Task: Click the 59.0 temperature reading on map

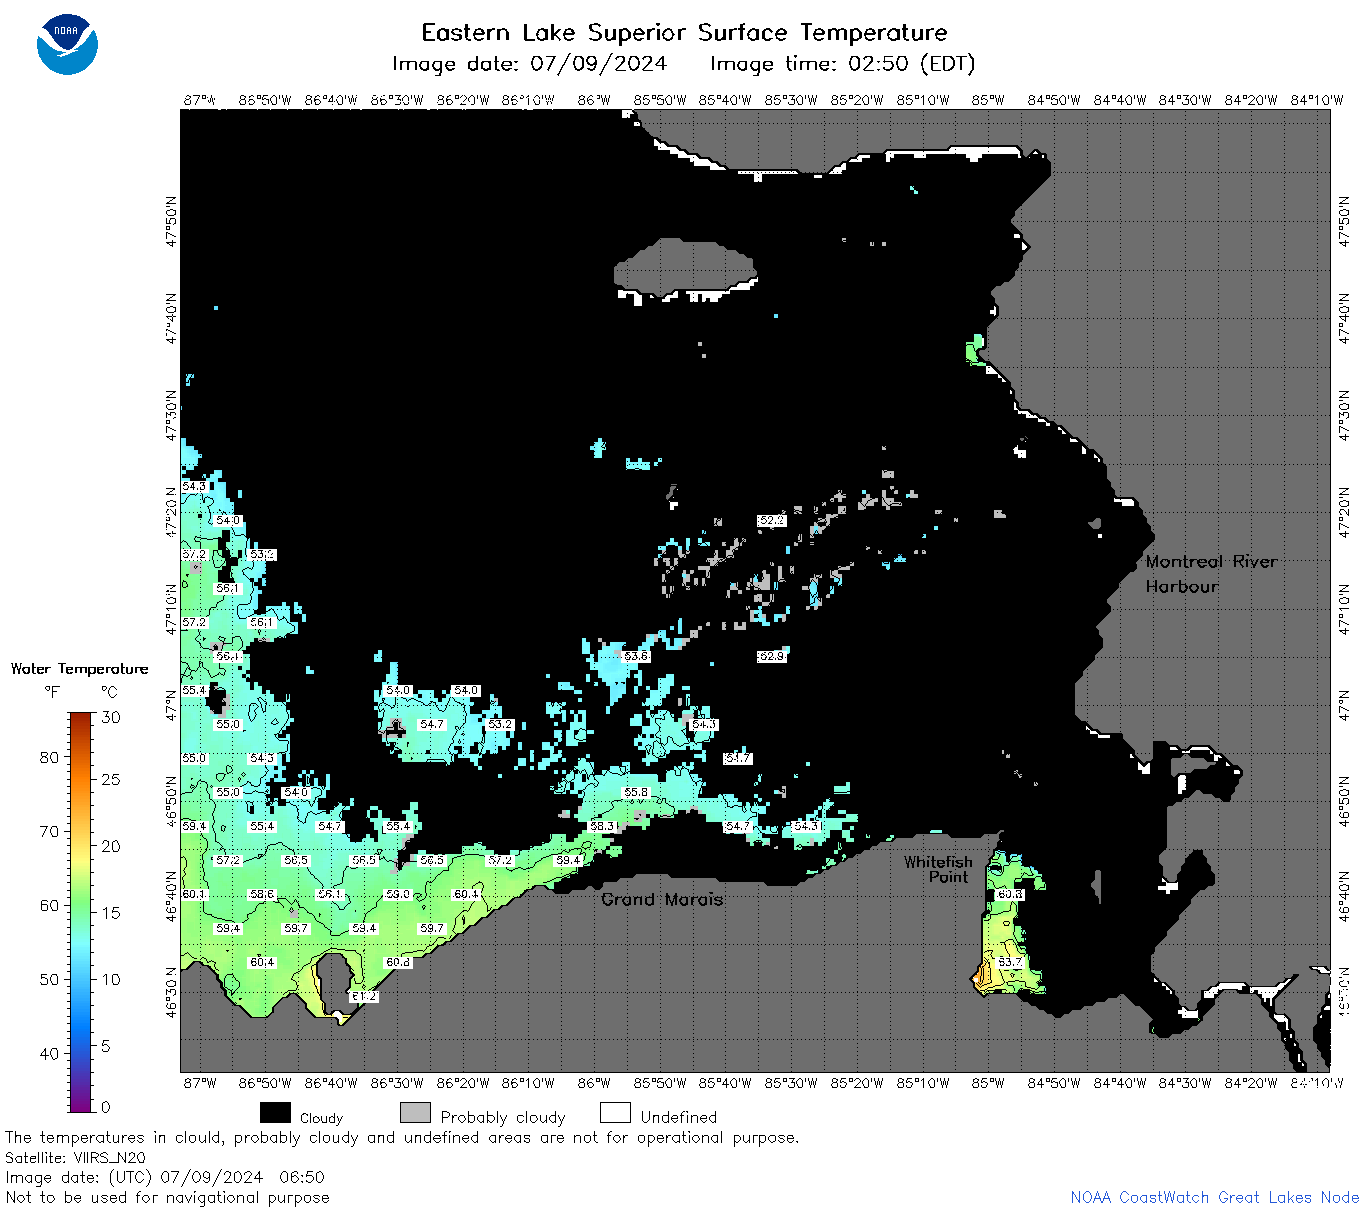Action: [397, 895]
